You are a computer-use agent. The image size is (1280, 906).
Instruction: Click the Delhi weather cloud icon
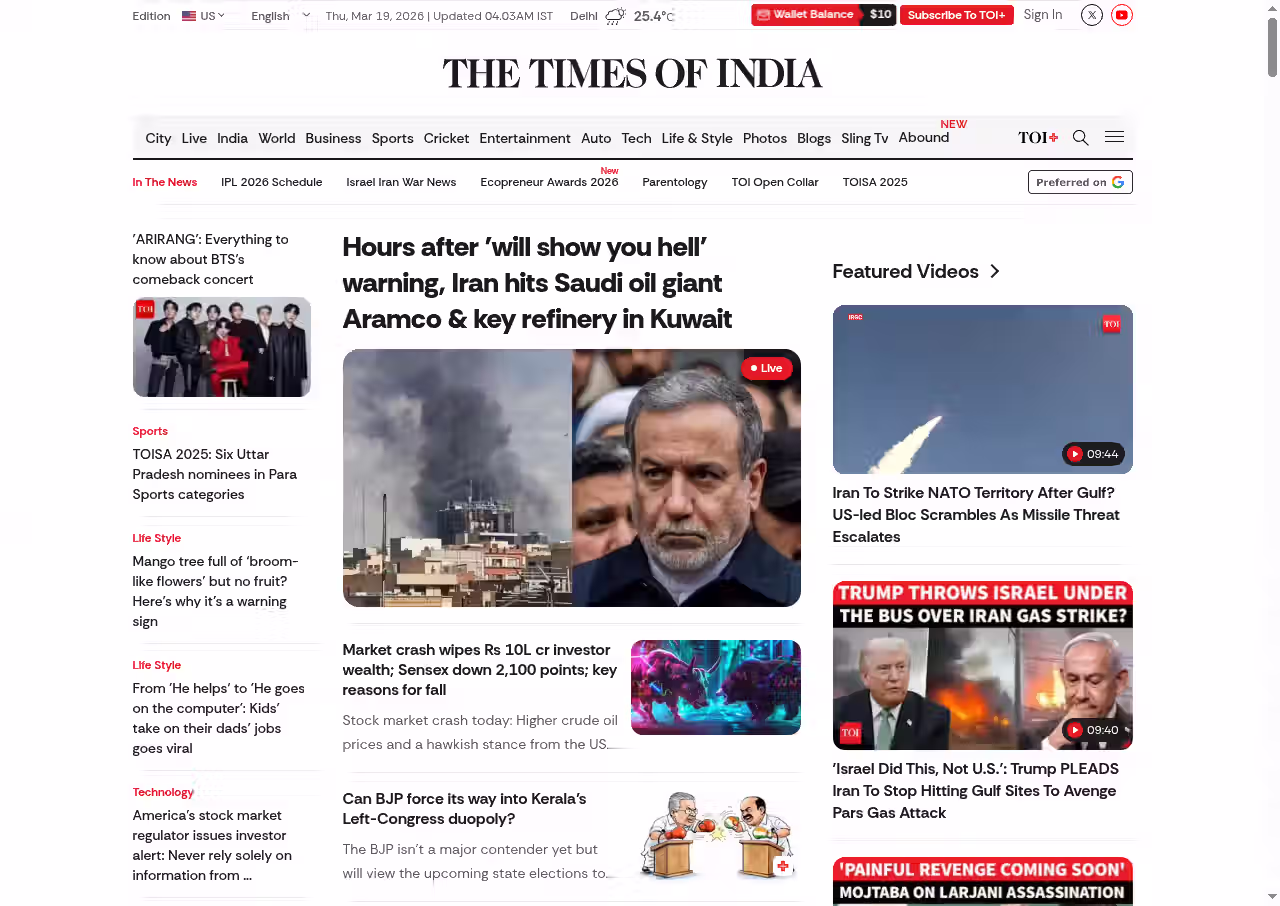615,16
